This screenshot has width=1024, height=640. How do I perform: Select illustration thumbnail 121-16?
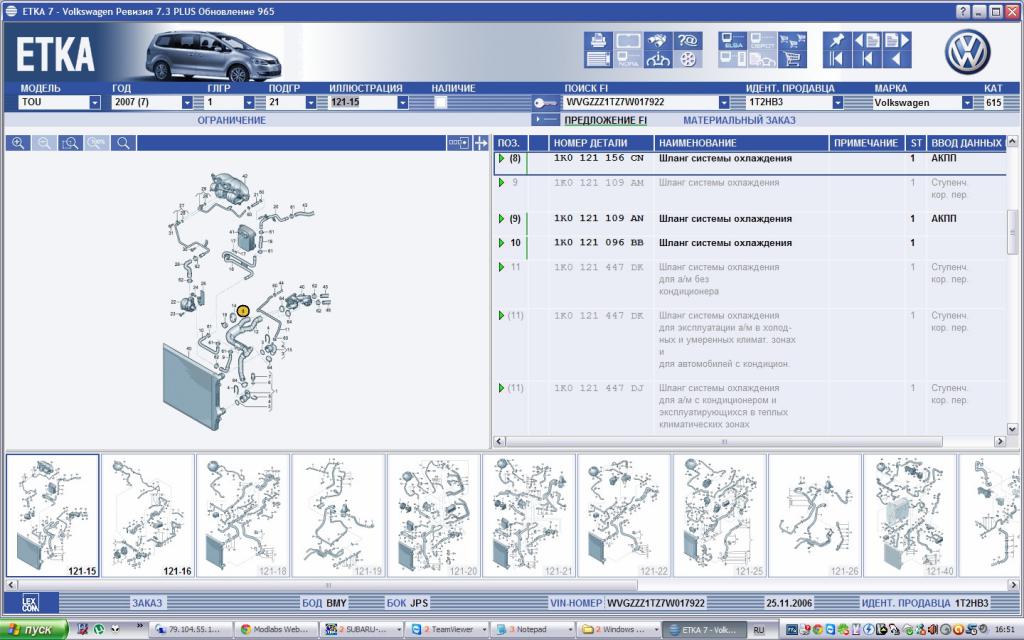[148, 516]
